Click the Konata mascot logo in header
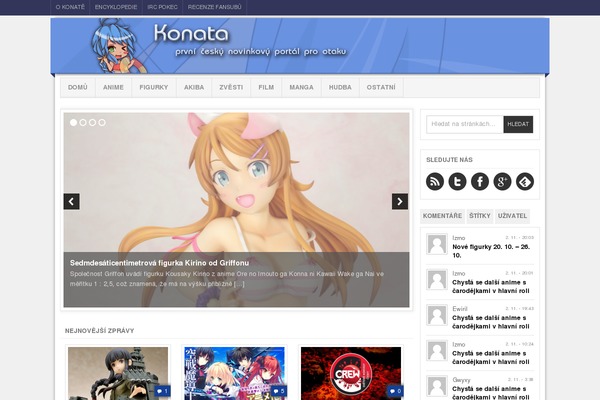 pos(118,46)
